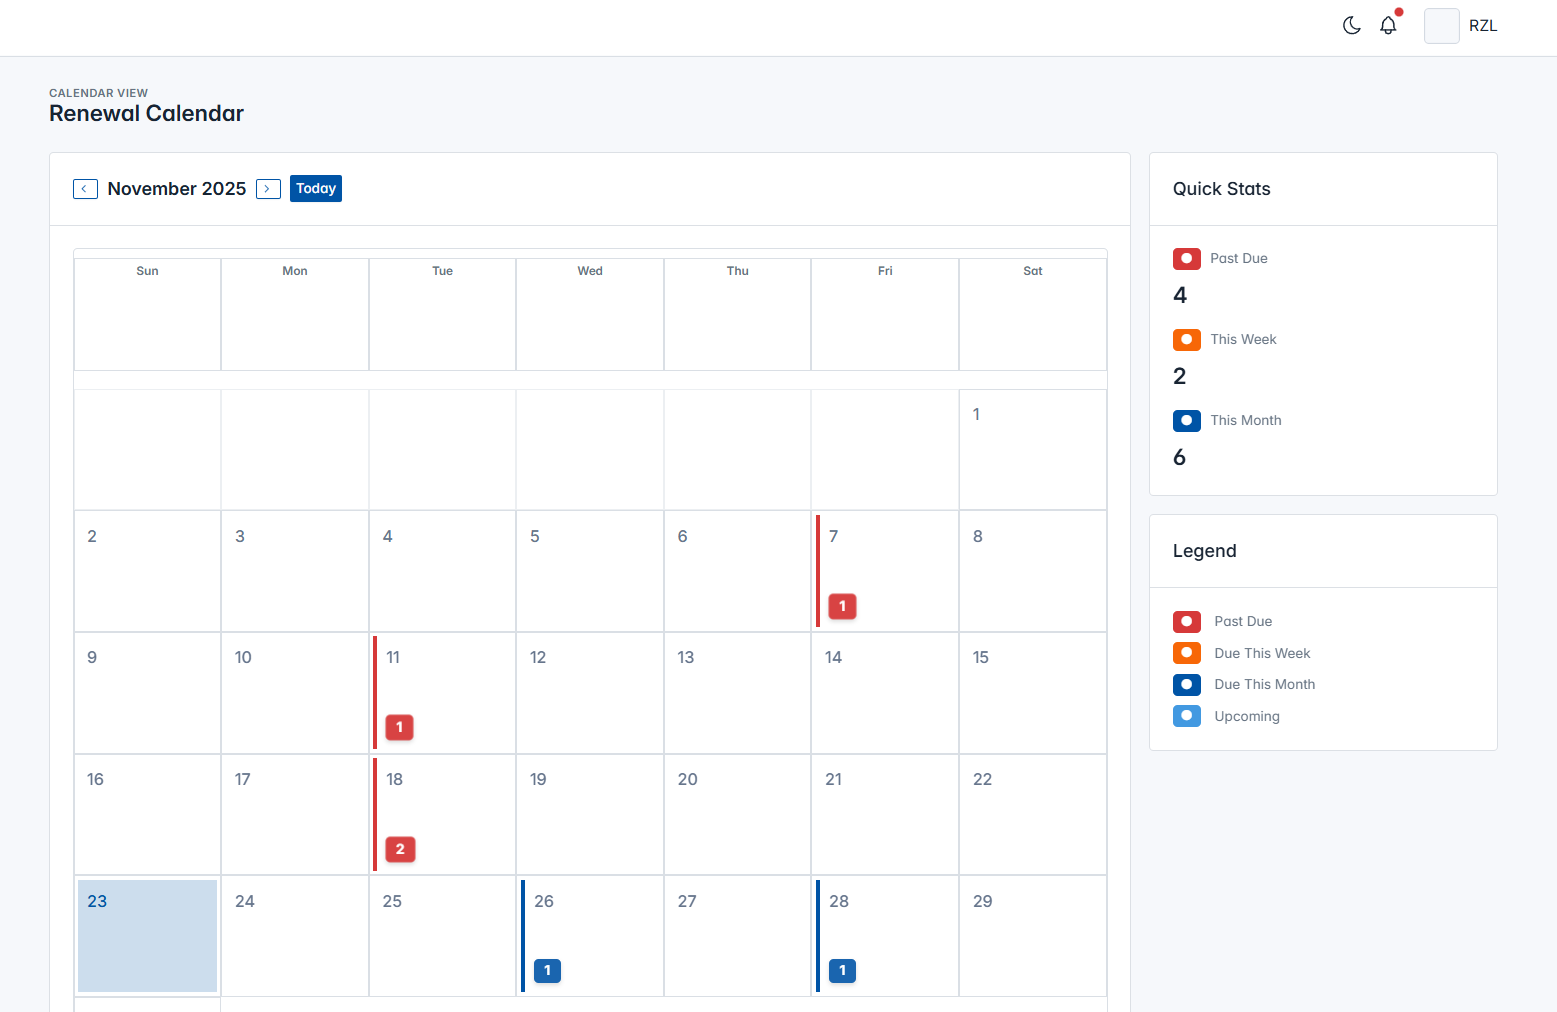
Task: Click the Past Due red swatch in Legend
Action: pos(1186,622)
